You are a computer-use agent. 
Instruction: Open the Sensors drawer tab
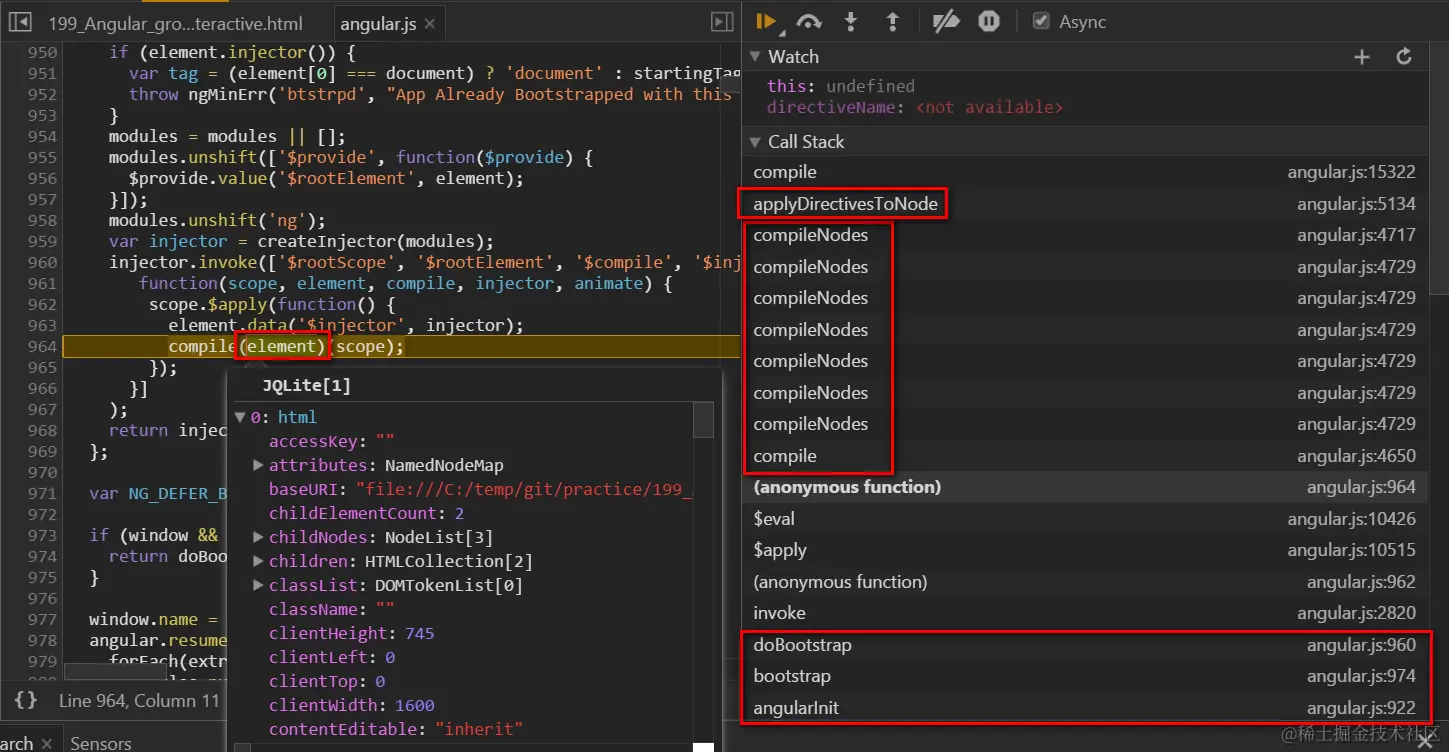tap(101, 743)
